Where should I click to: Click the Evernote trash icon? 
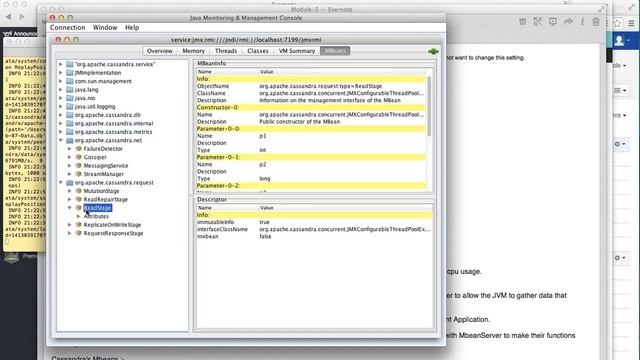coord(596,22)
